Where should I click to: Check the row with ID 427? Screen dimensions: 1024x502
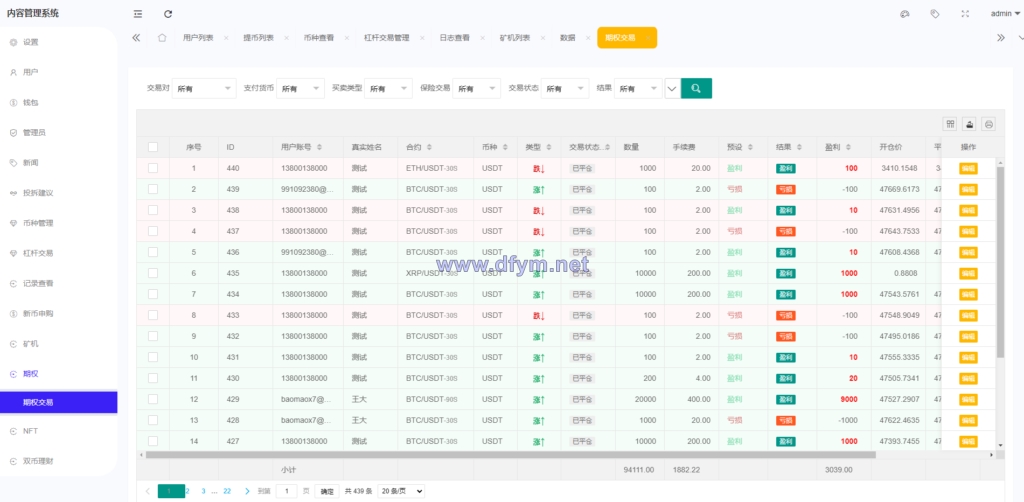(153, 441)
